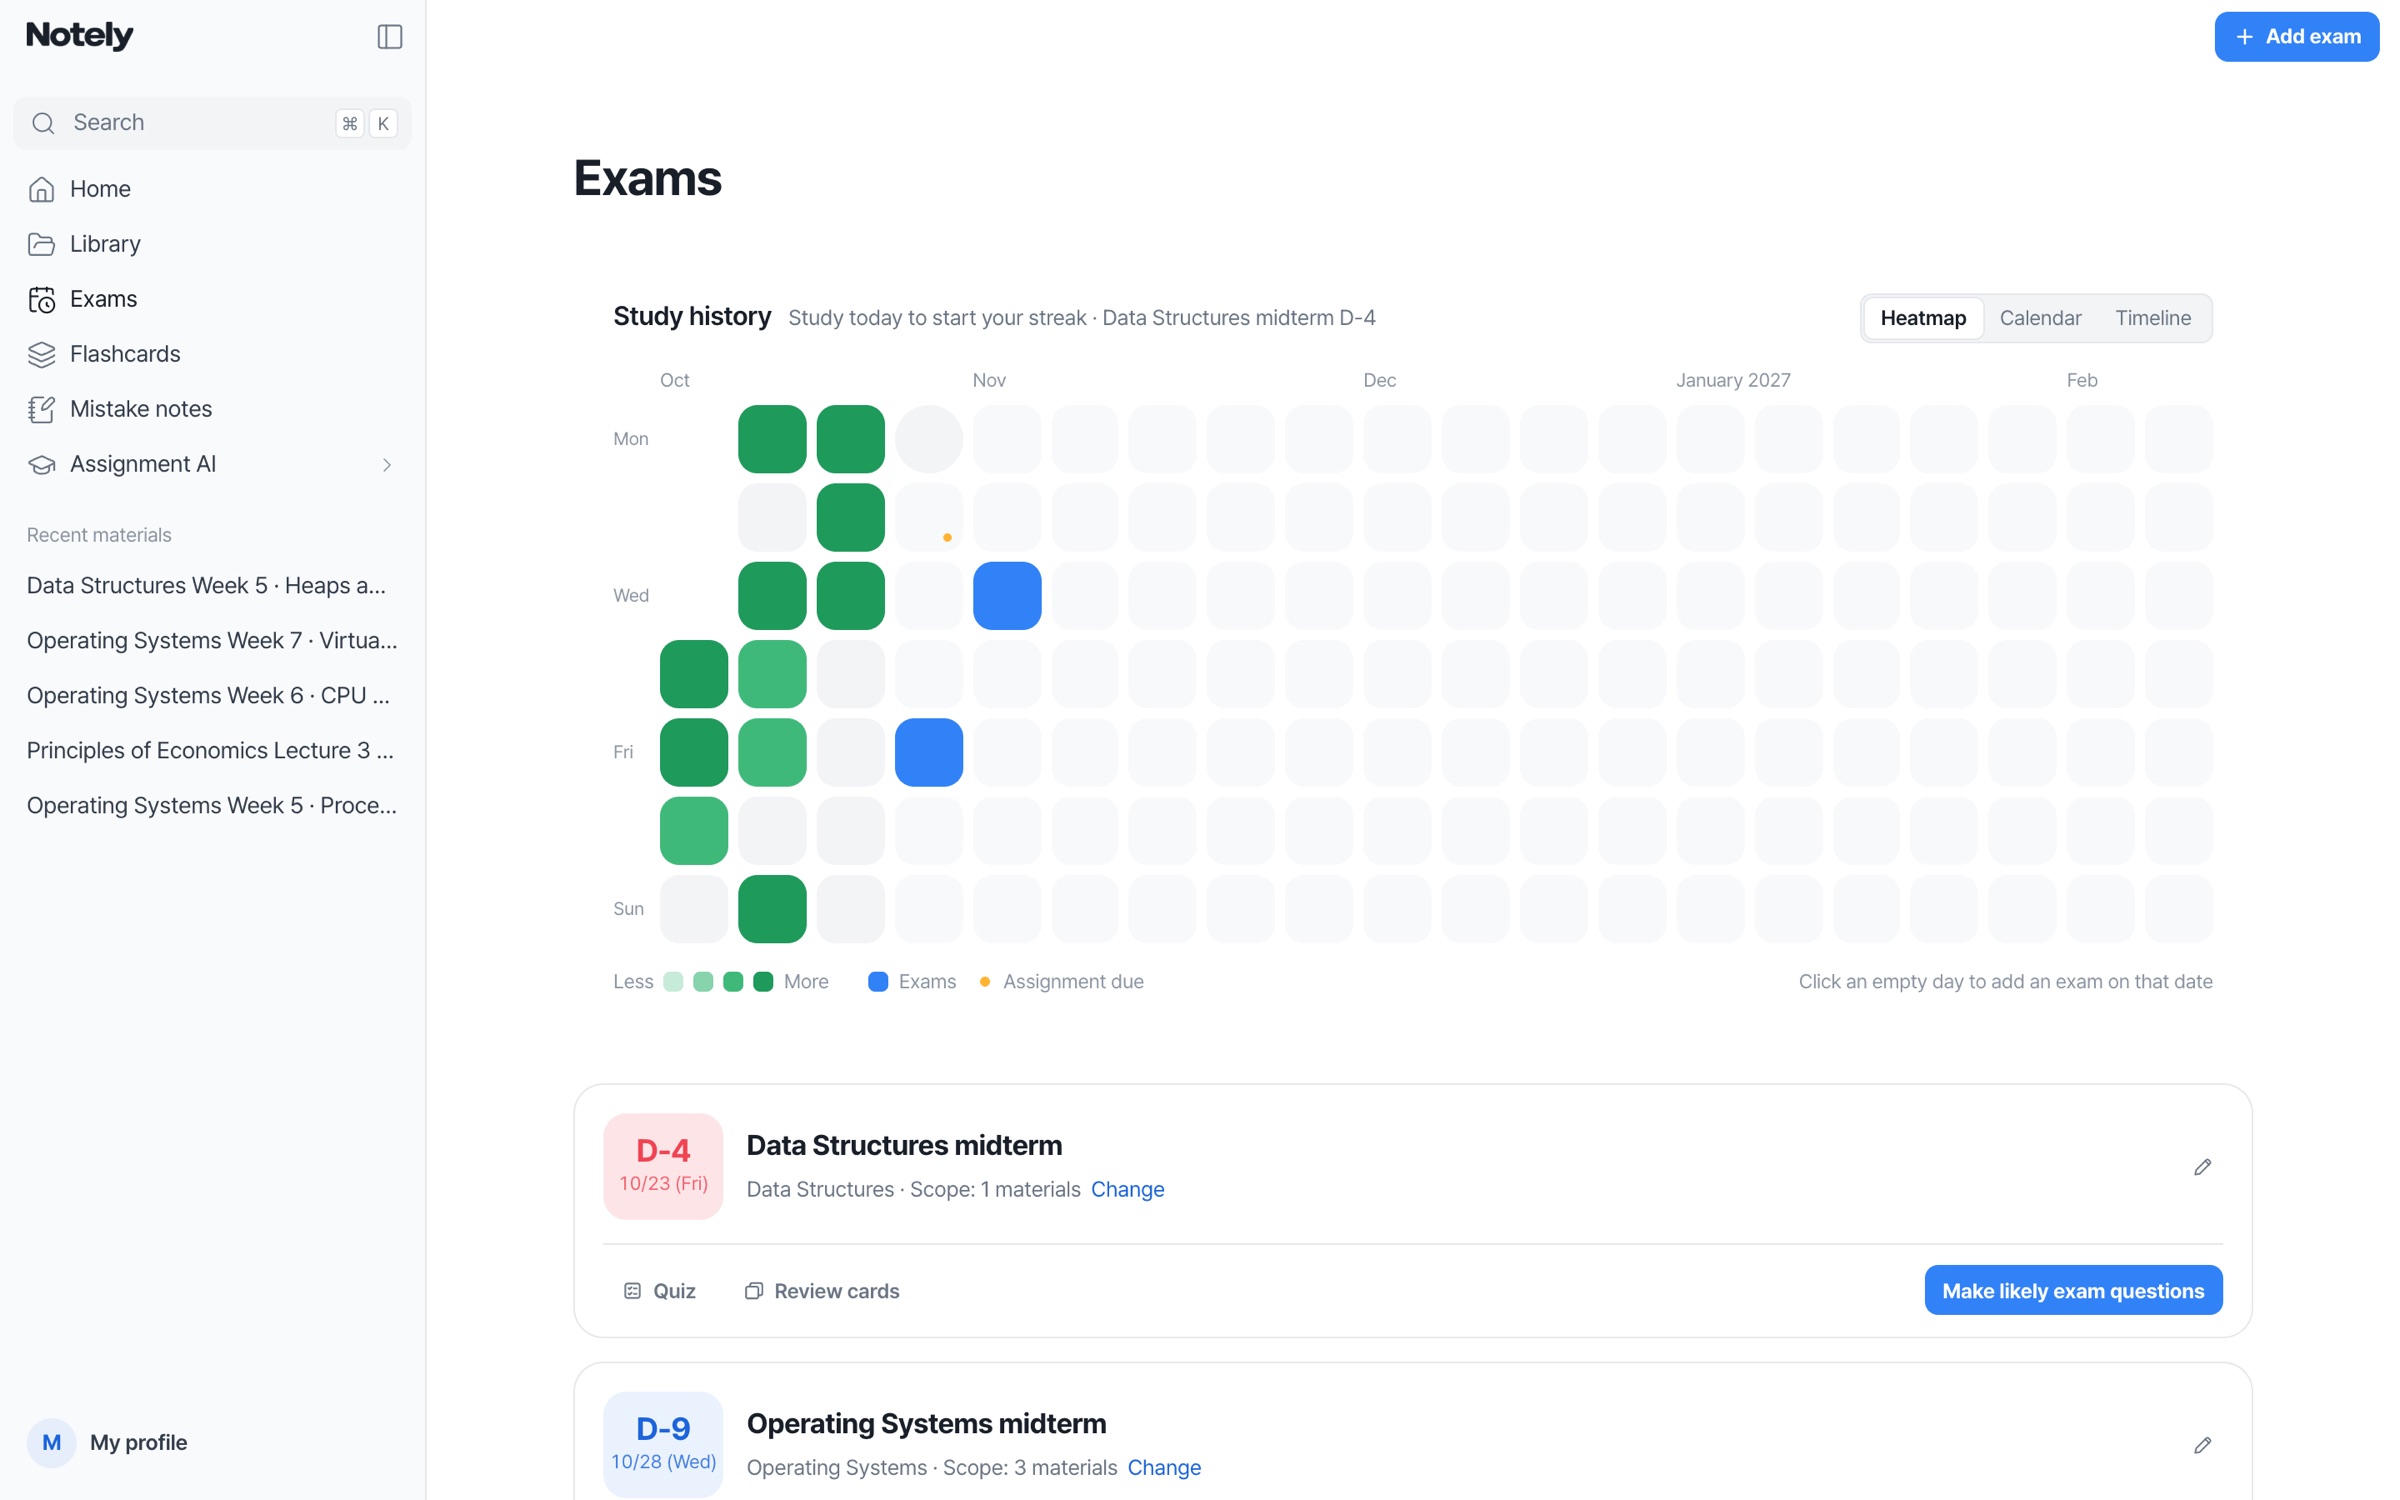
Task: Open Principles of Economics Lecture 3
Action: pos(210,751)
